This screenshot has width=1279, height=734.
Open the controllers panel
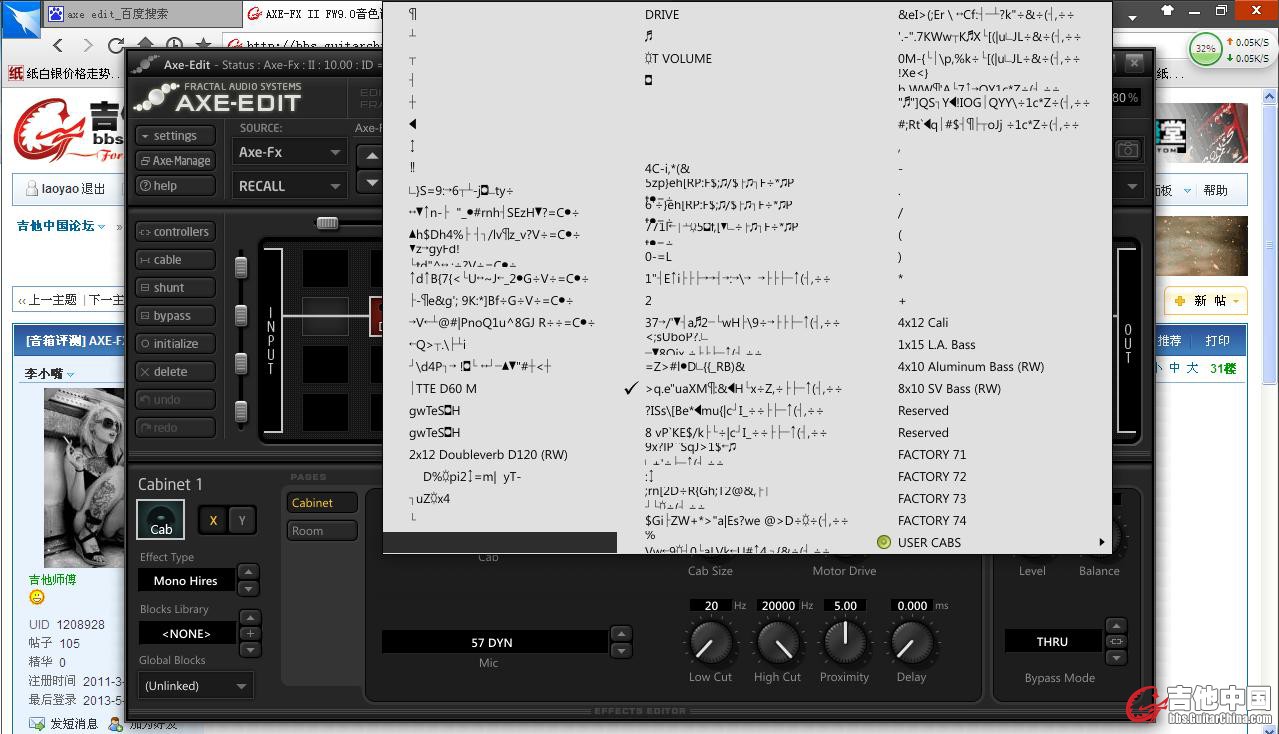coord(176,232)
